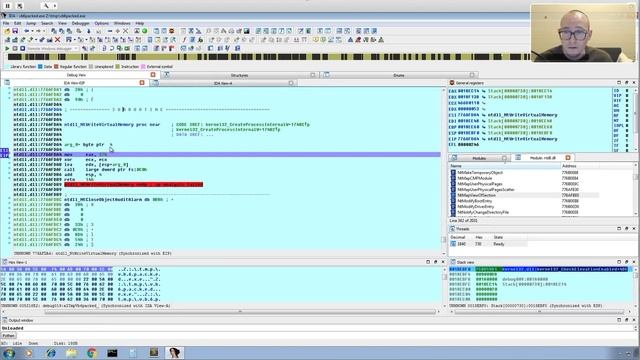
Task: Click the General registers panel icon
Action: pos(452,83)
